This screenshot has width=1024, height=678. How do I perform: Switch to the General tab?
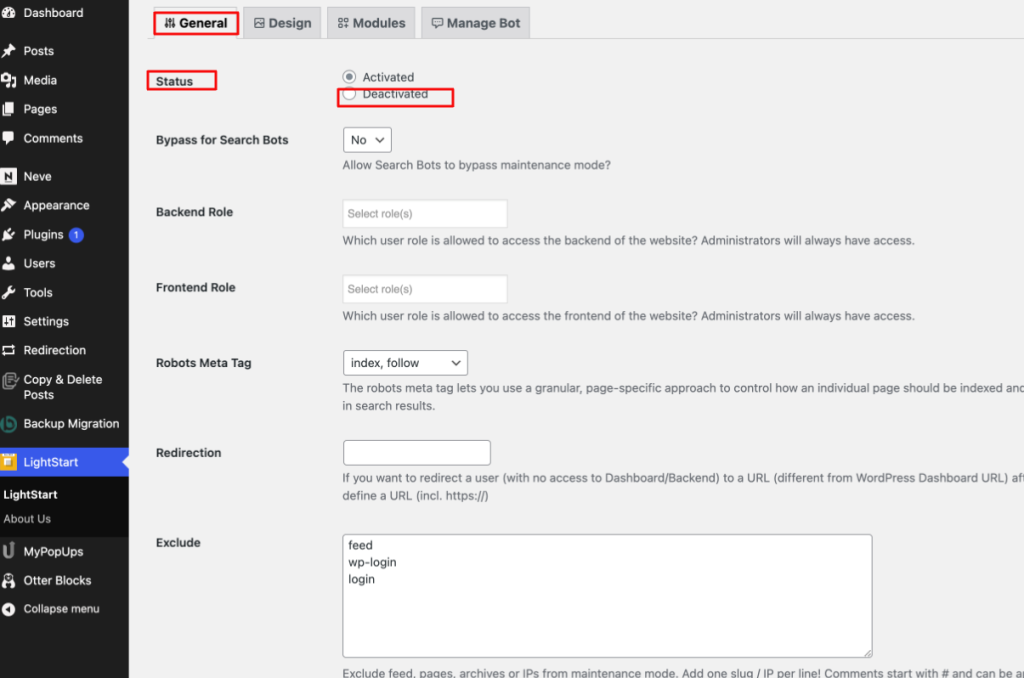point(195,23)
